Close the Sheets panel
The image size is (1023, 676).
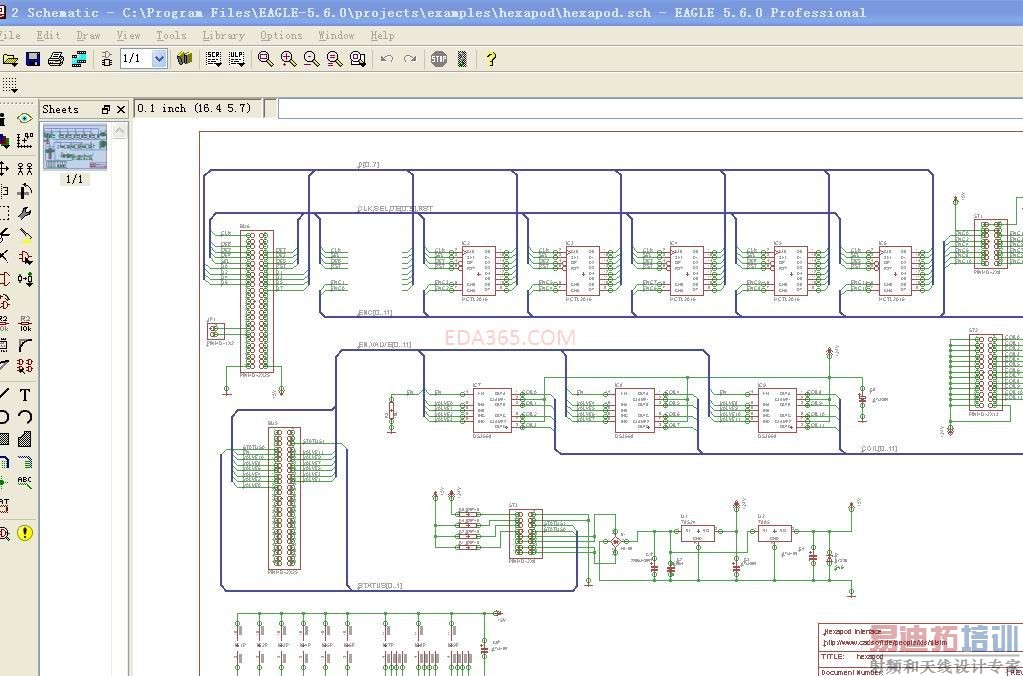(121, 109)
